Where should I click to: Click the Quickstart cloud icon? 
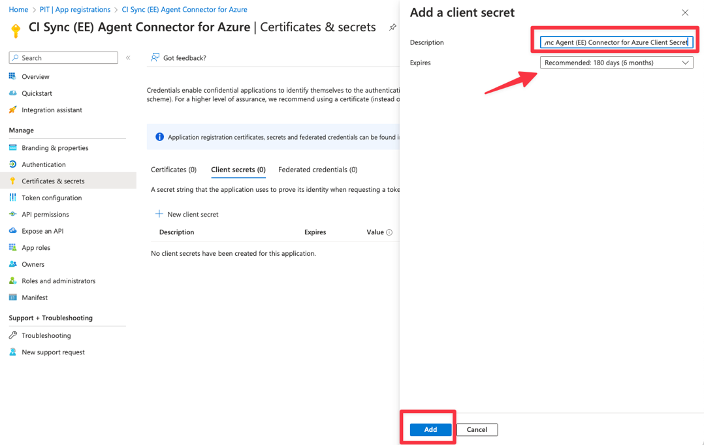tap(13, 93)
